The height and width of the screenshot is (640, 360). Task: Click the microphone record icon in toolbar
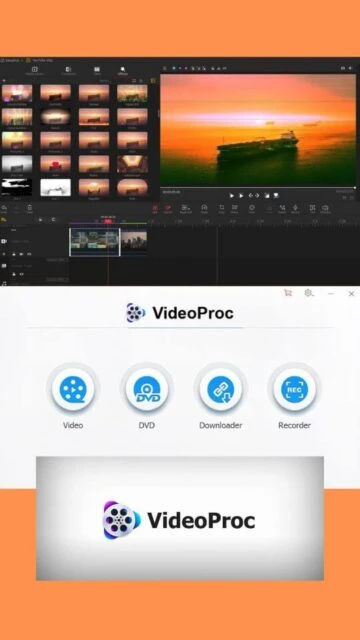click(295, 209)
